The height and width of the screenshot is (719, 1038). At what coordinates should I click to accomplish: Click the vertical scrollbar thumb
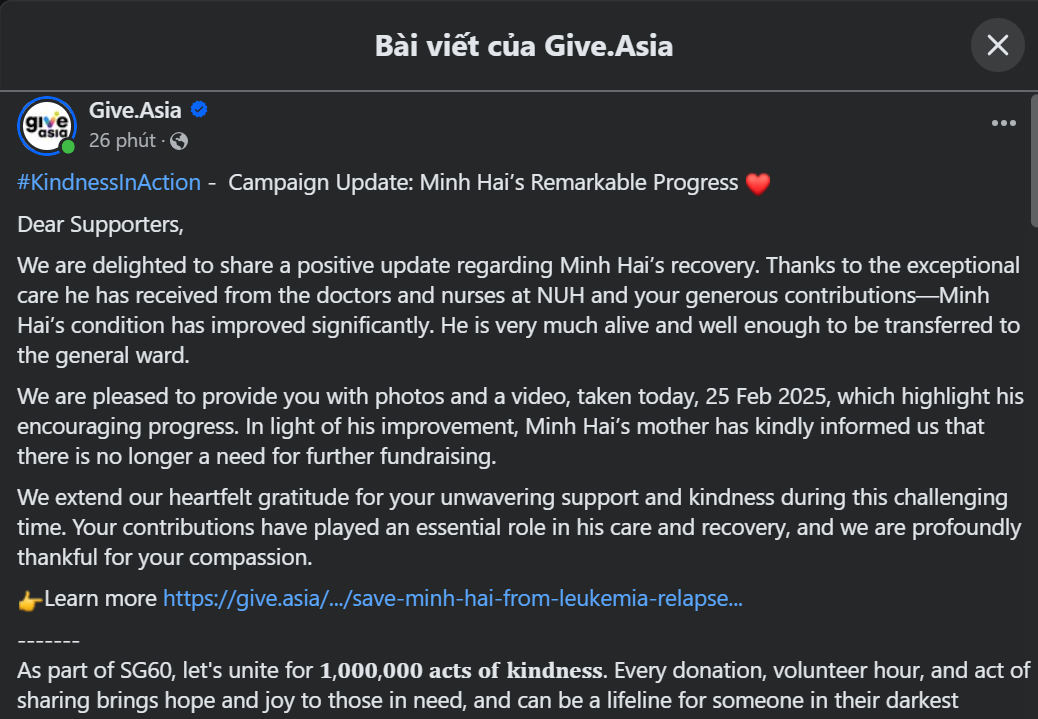(1033, 160)
